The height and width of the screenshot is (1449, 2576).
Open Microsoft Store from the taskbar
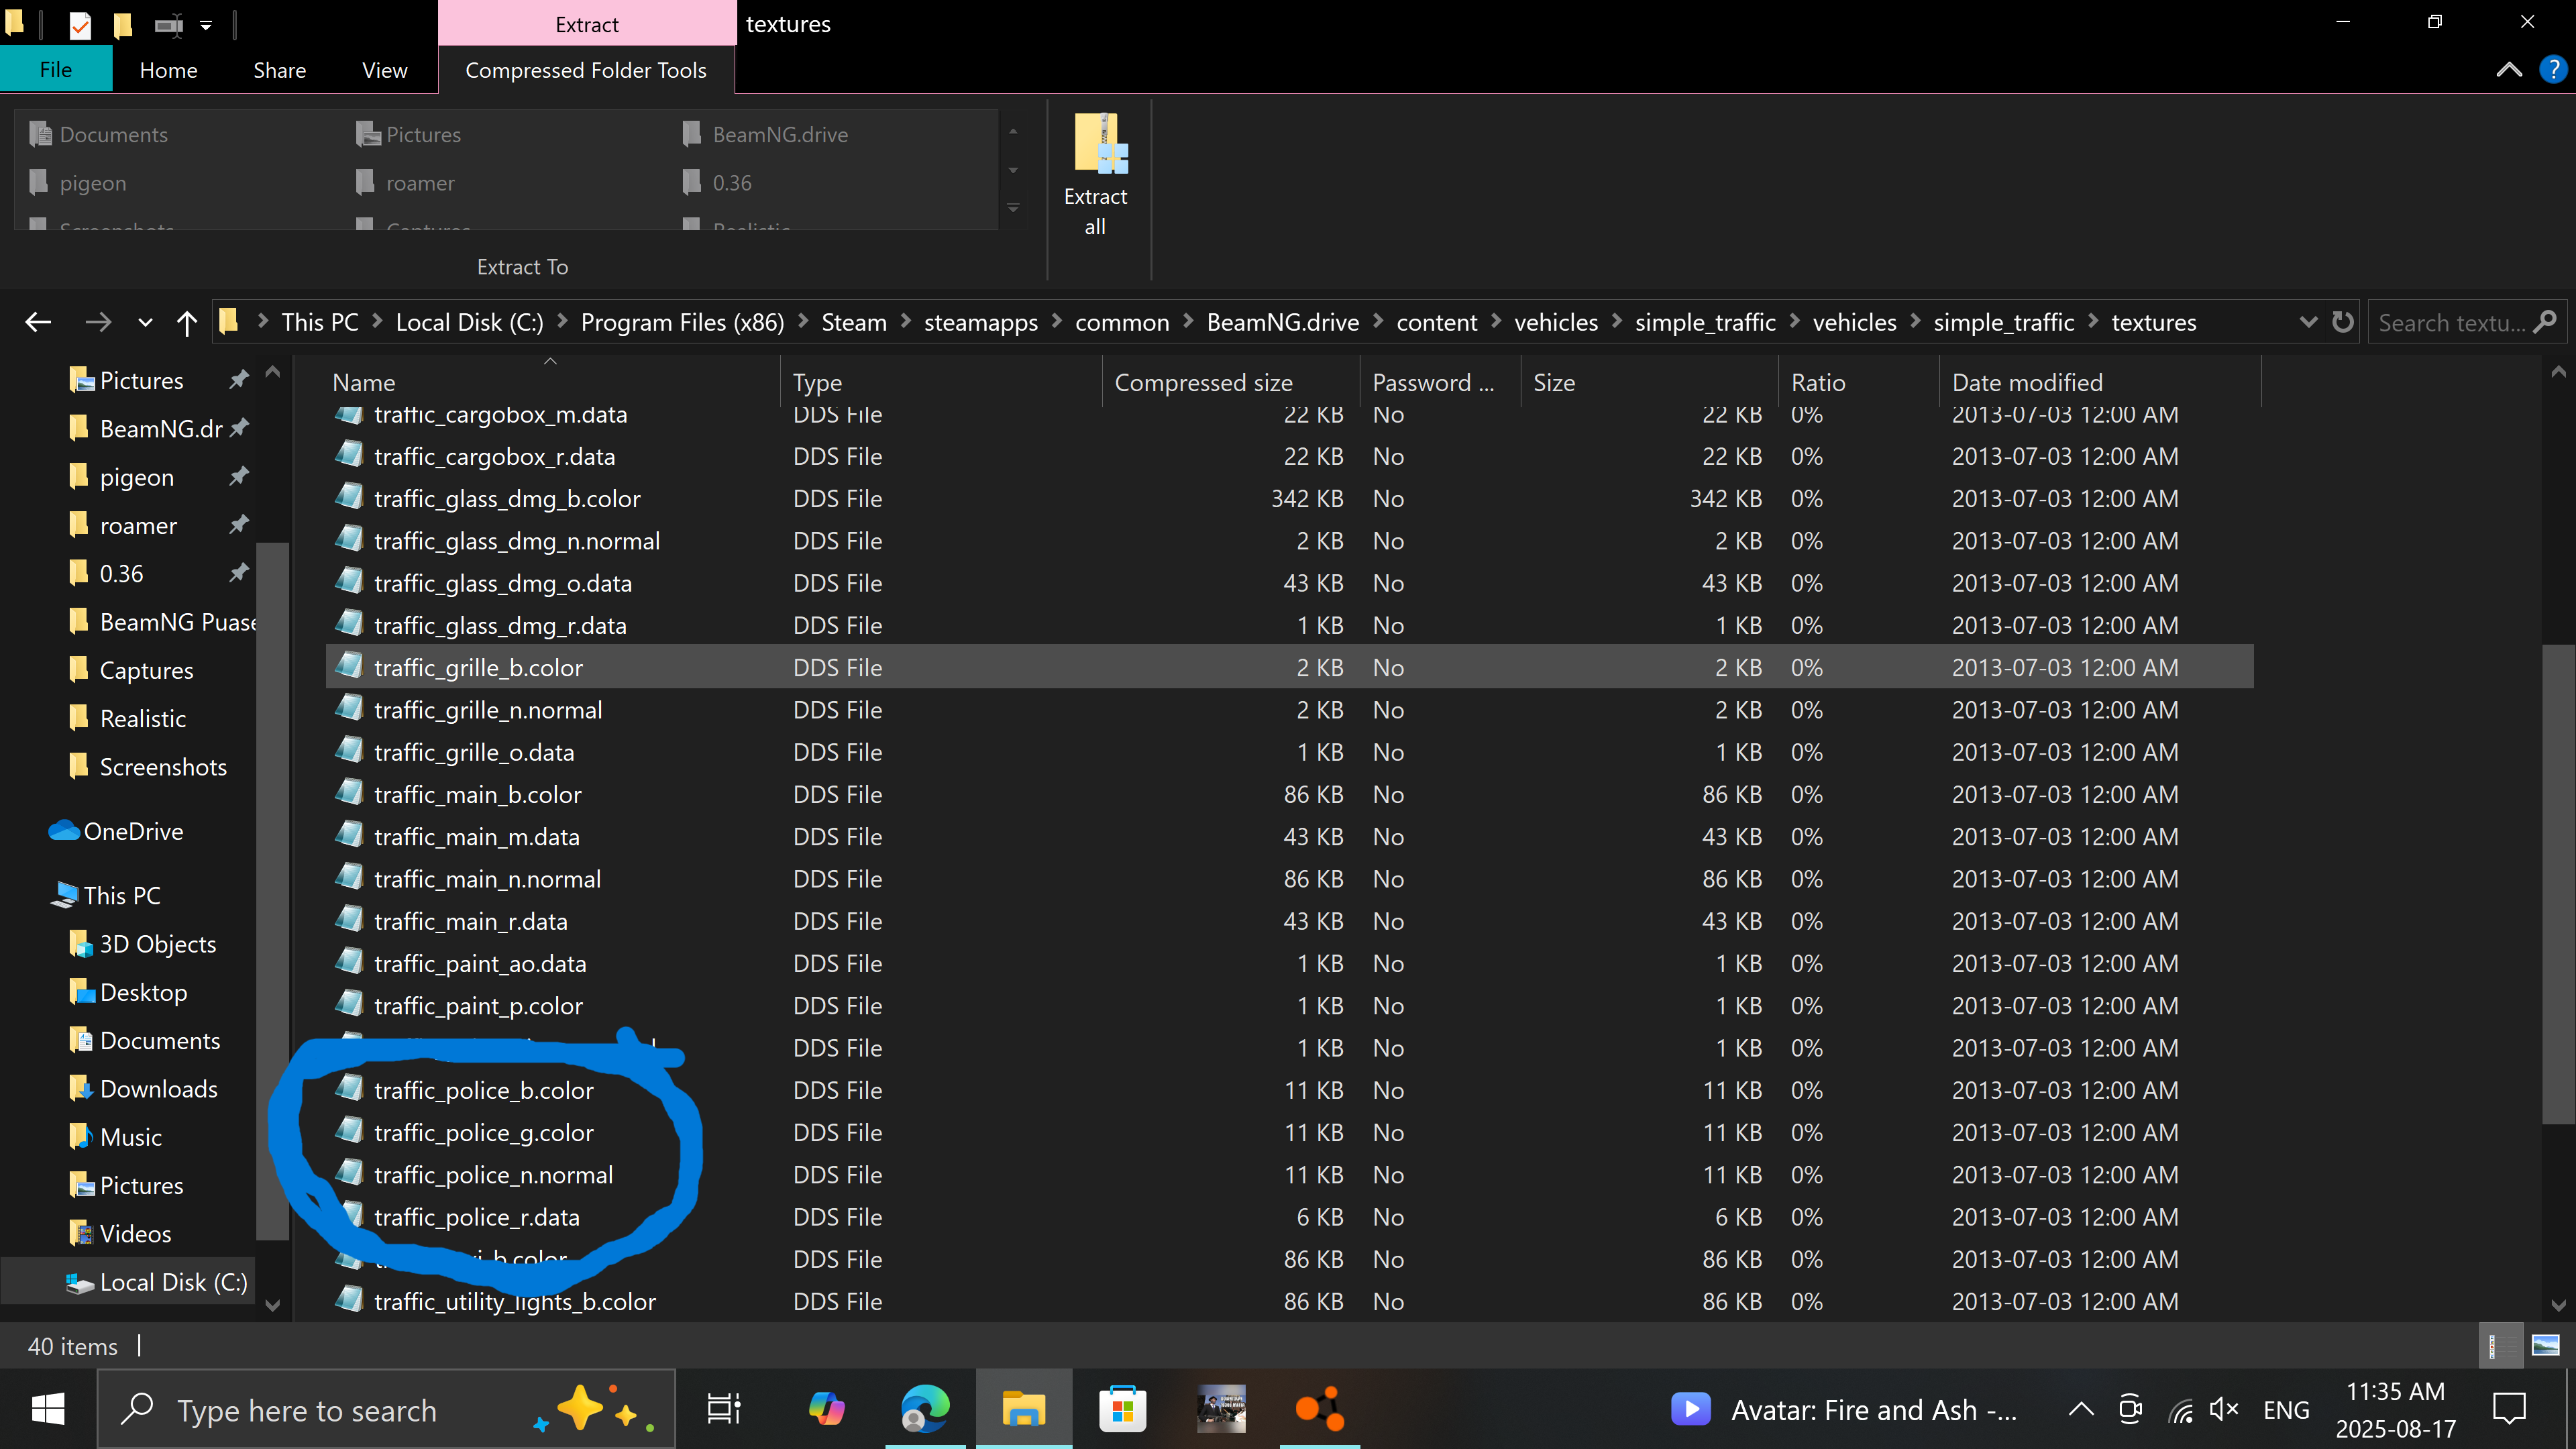(x=1122, y=1410)
